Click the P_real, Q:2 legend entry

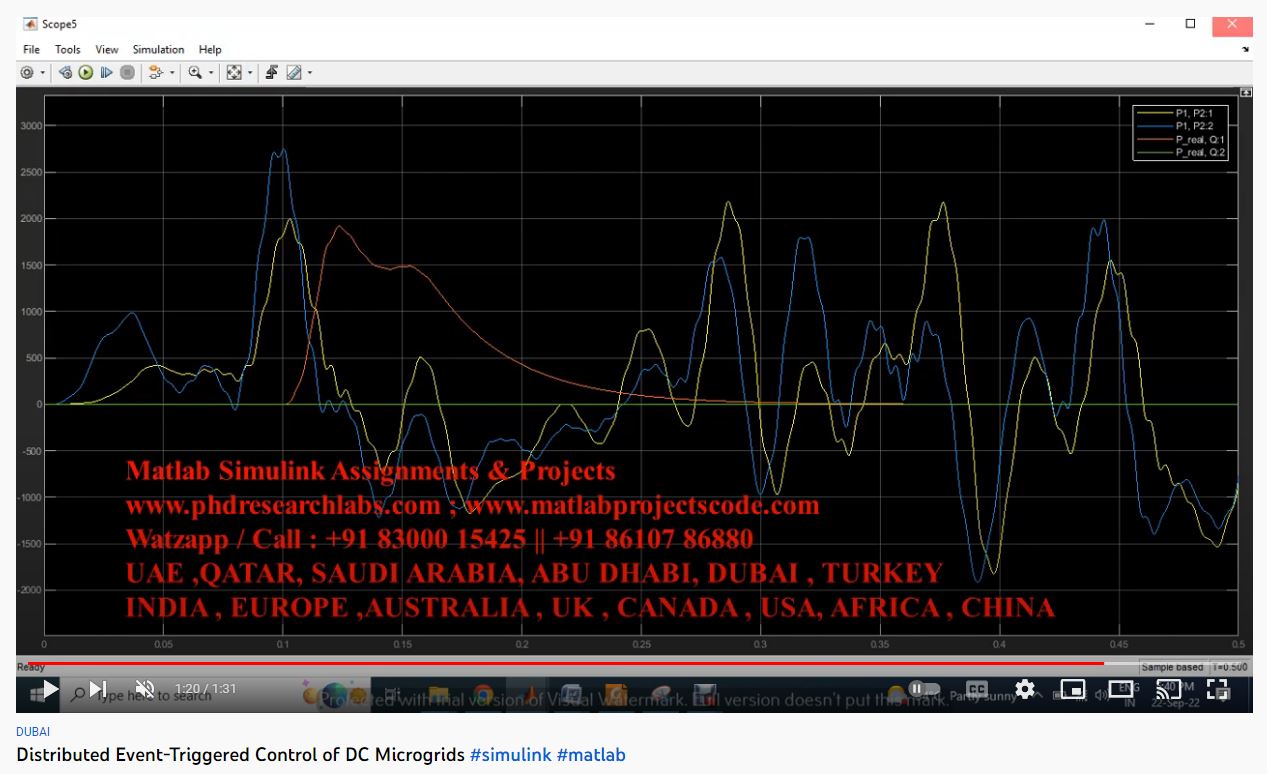(1181, 153)
